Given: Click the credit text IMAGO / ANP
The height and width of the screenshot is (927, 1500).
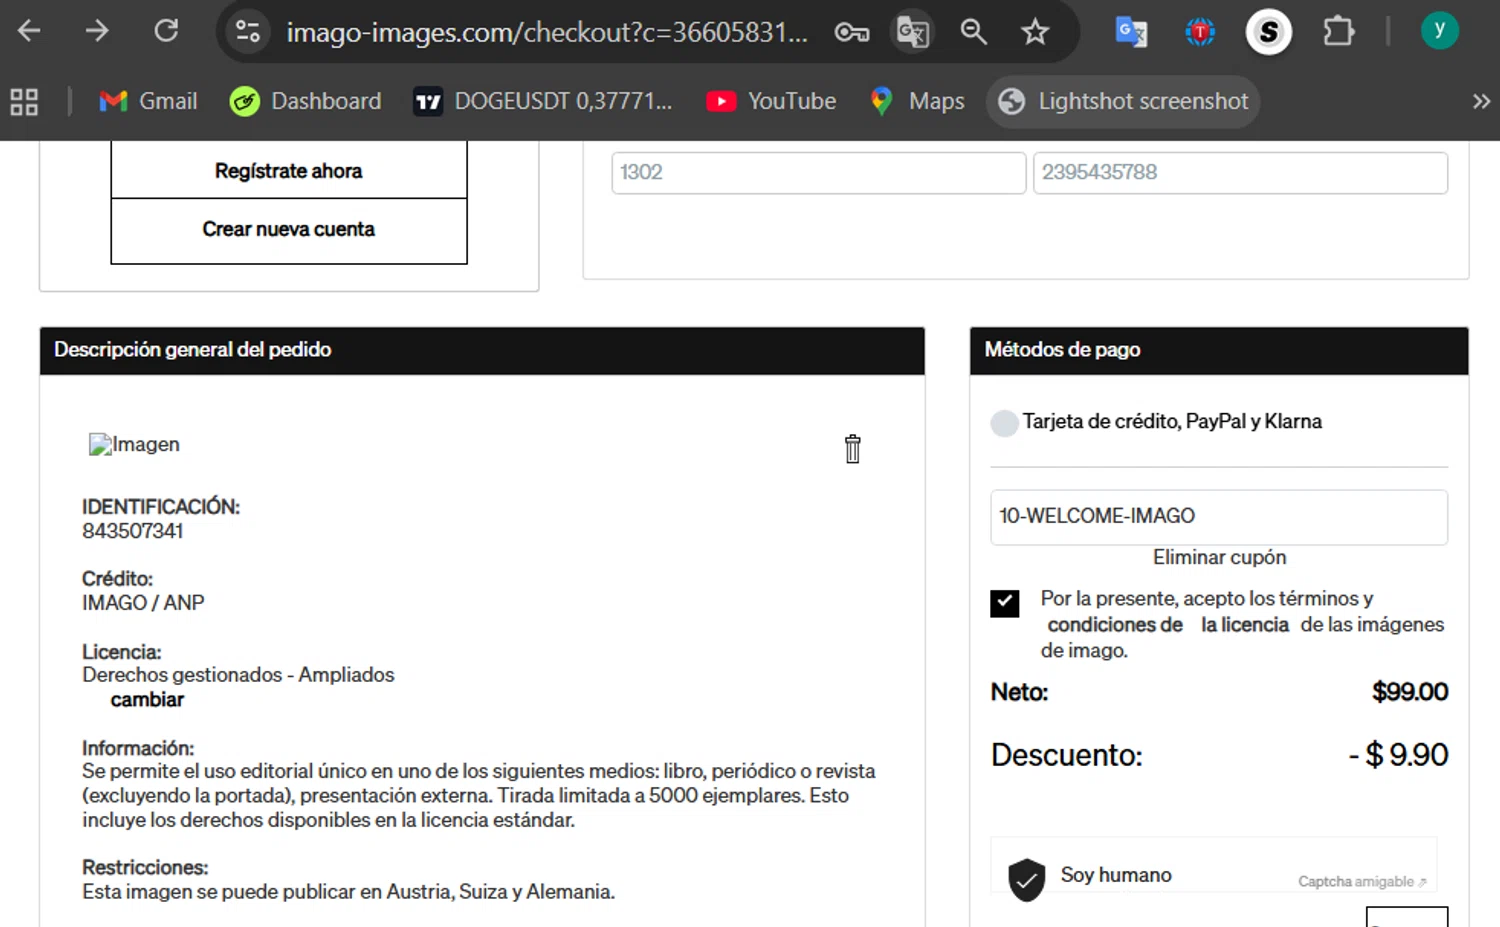Looking at the screenshot, I should [143, 603].
